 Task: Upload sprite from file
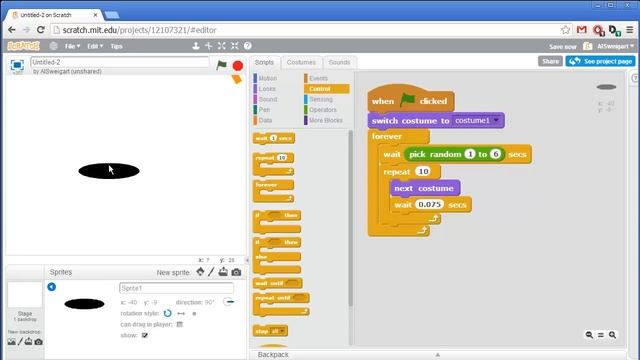(x=223, y=272)
